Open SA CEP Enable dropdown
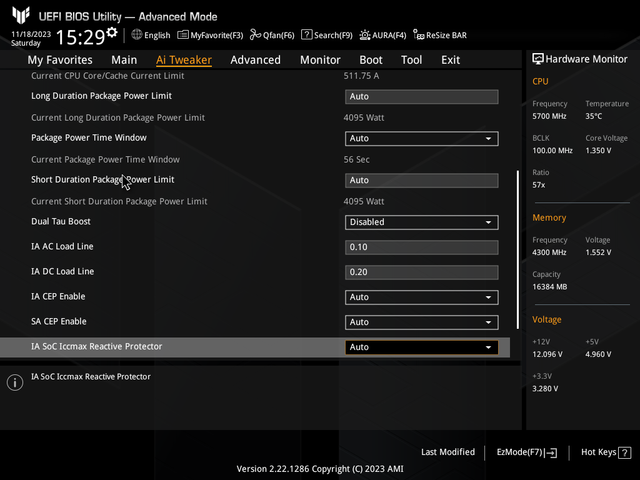640x480 pixels. (x=422, y=322)
